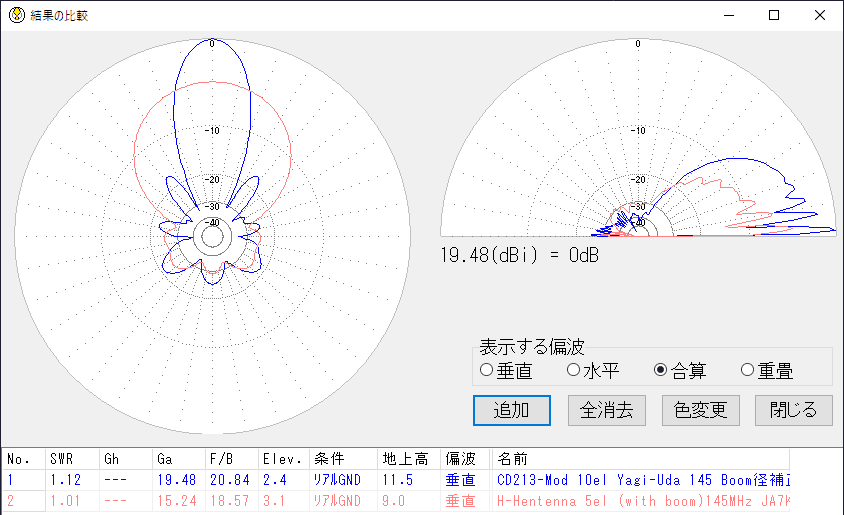844x515 pixels.
Task: Click the Elev. column header
Action: (x=284, y=459)
